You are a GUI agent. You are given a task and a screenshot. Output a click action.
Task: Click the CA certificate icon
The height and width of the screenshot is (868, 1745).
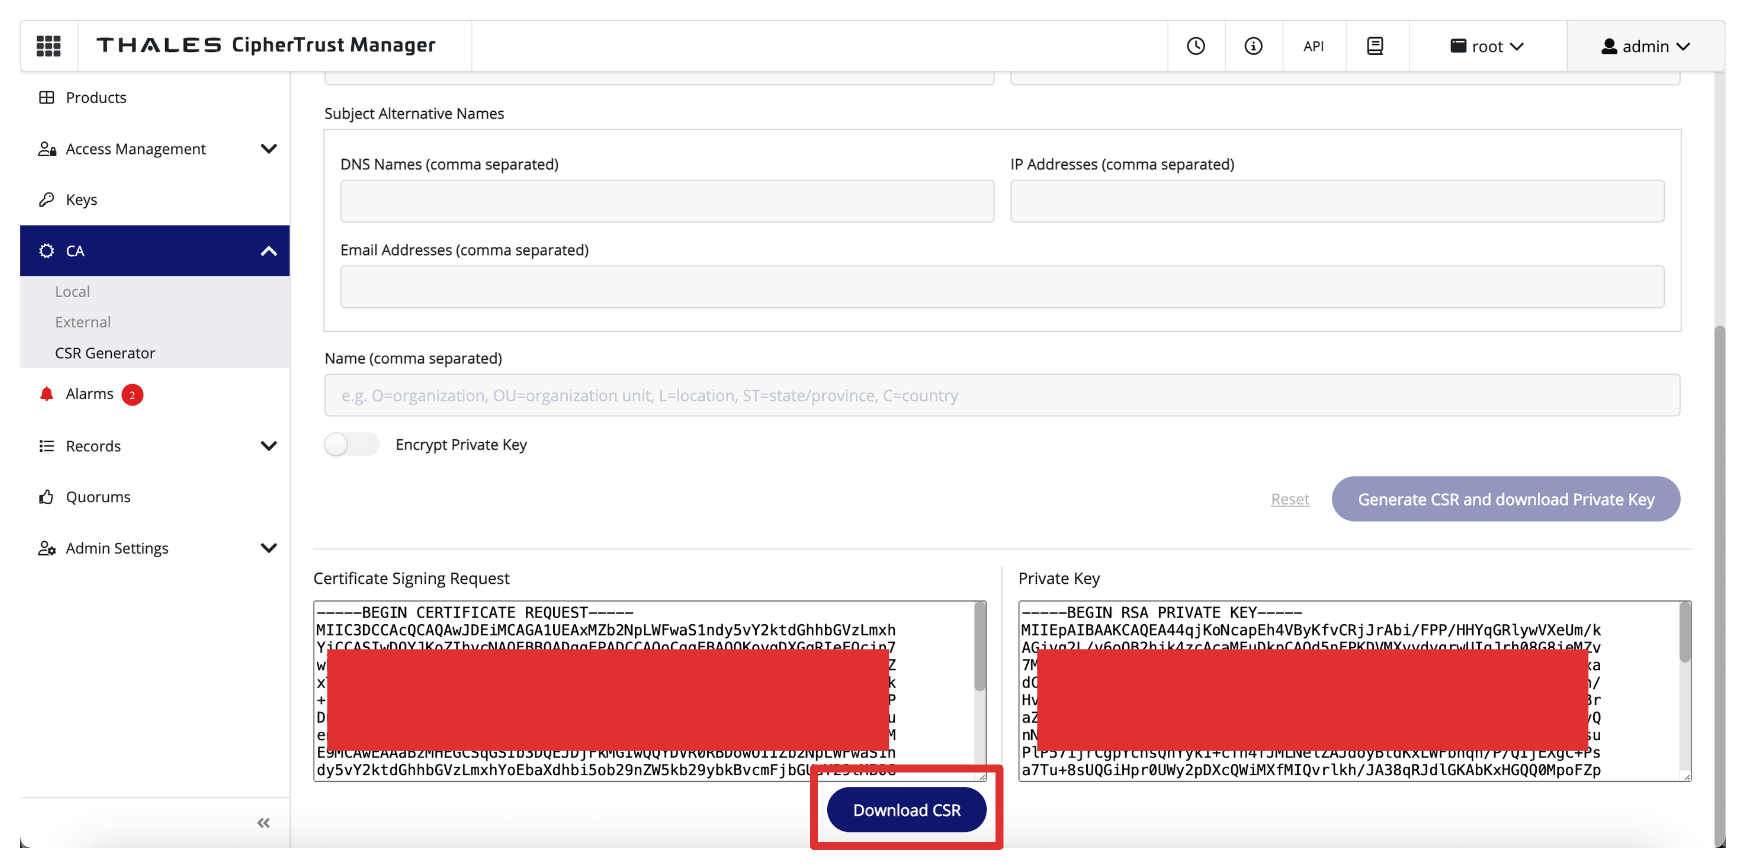[46, 251]
